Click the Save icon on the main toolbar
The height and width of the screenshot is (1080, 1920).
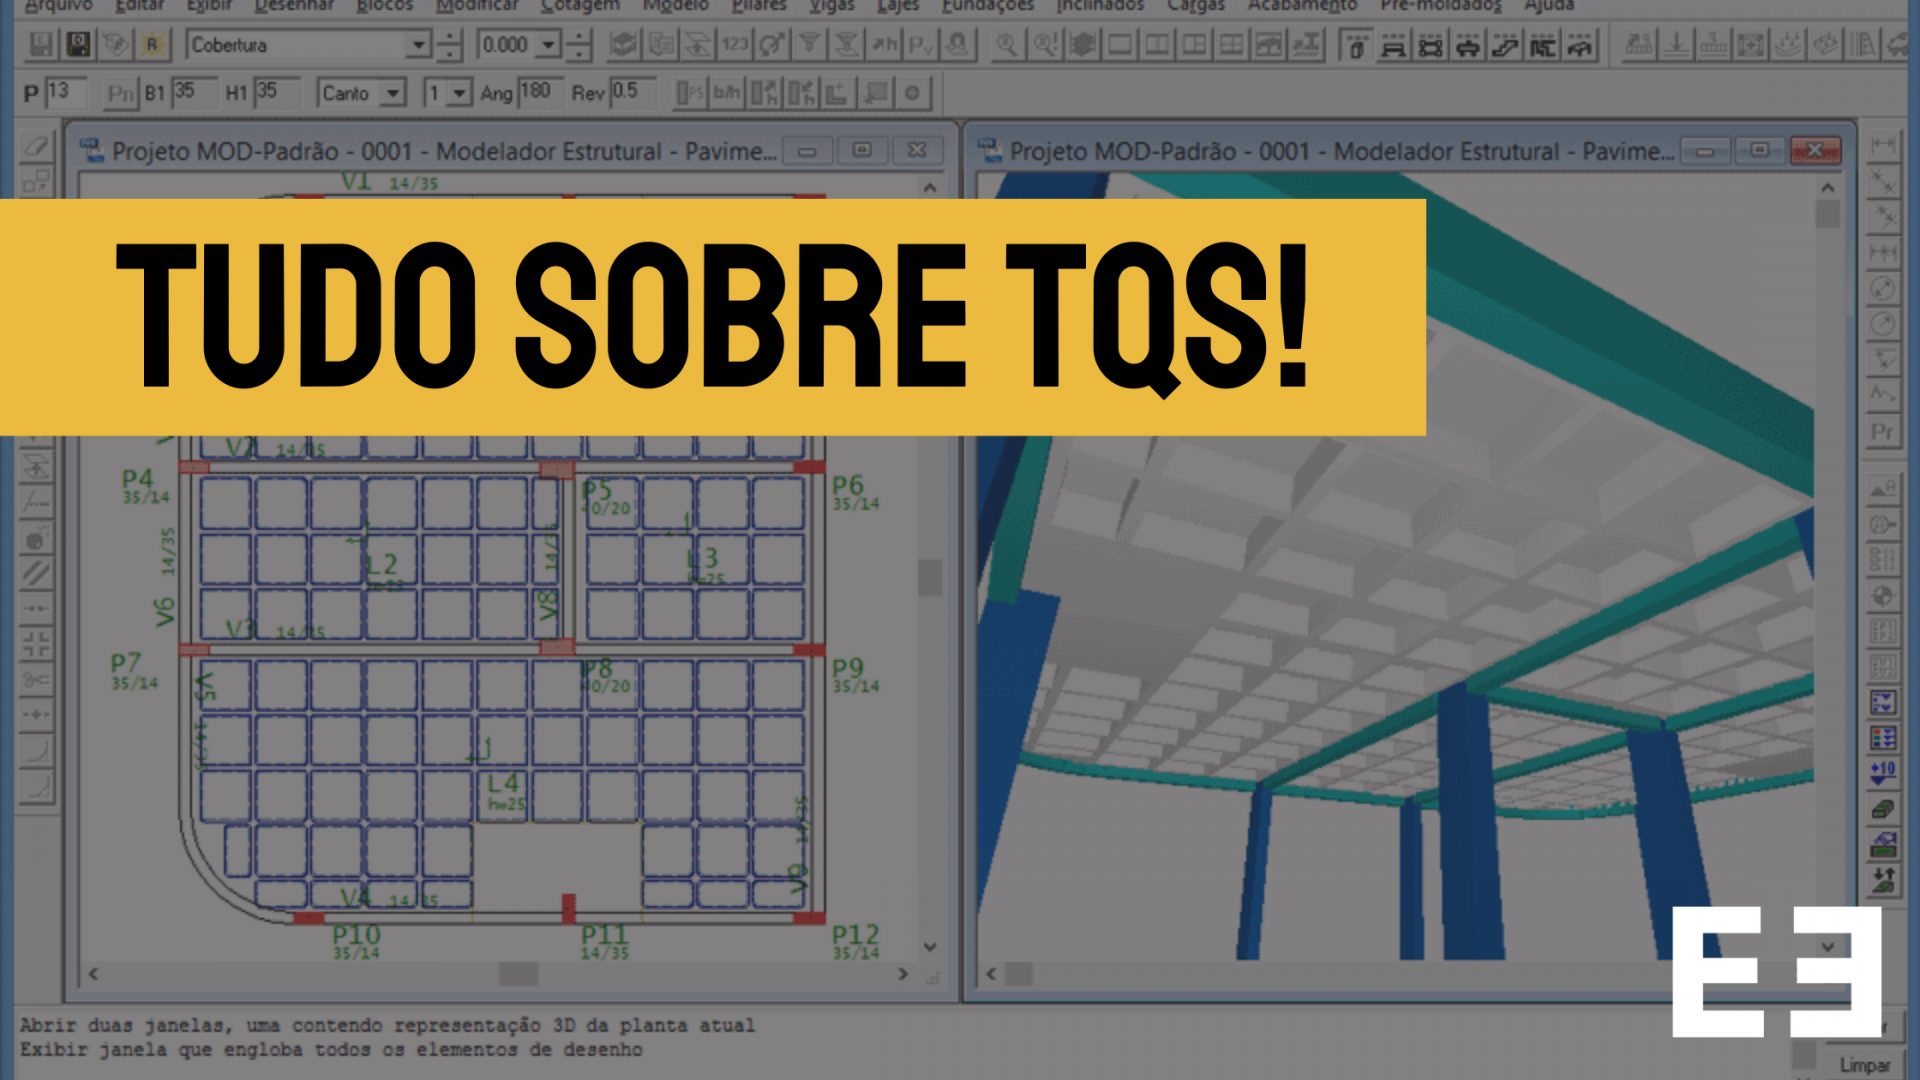41,44
